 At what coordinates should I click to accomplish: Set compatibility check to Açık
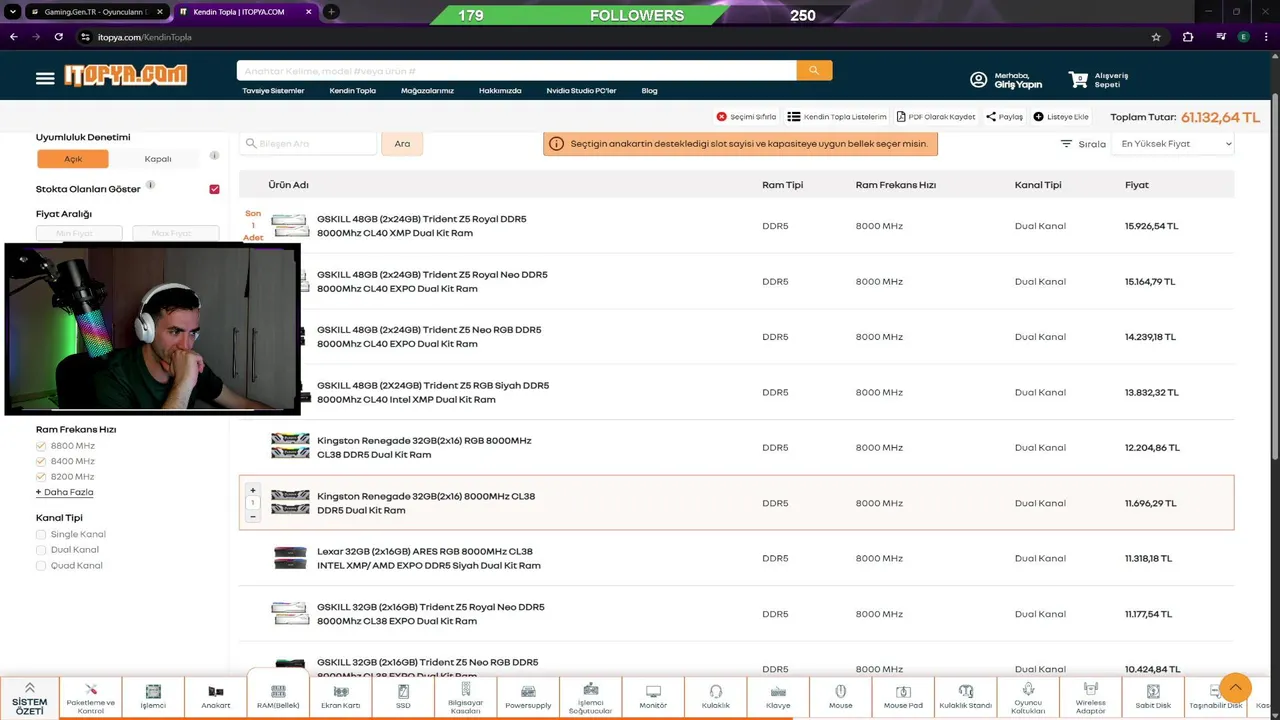pyautogui.click(x=73, y=159)
